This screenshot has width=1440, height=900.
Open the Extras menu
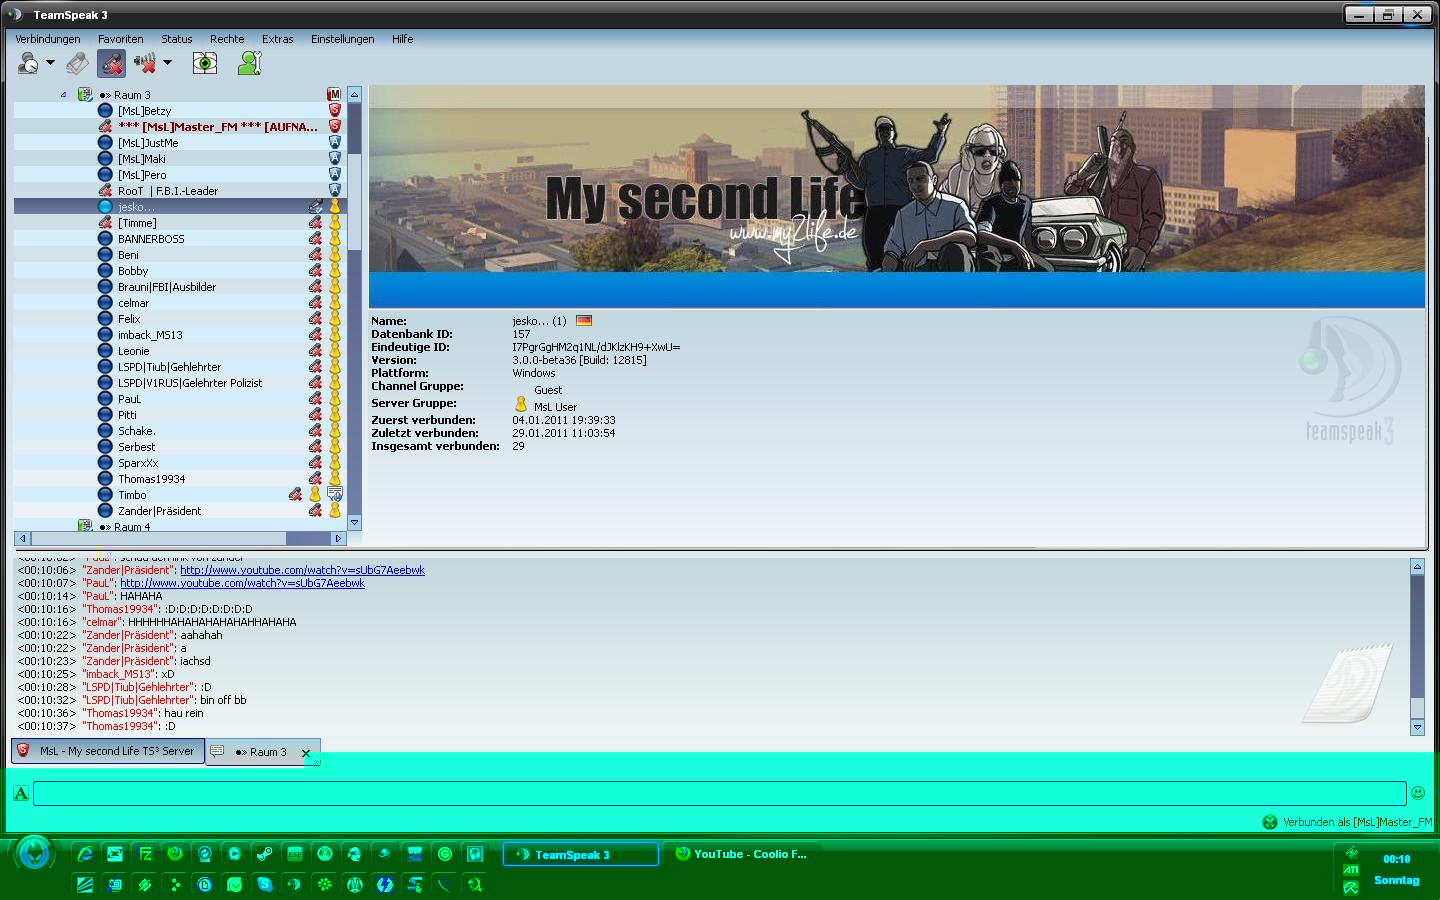pos(278,39)
